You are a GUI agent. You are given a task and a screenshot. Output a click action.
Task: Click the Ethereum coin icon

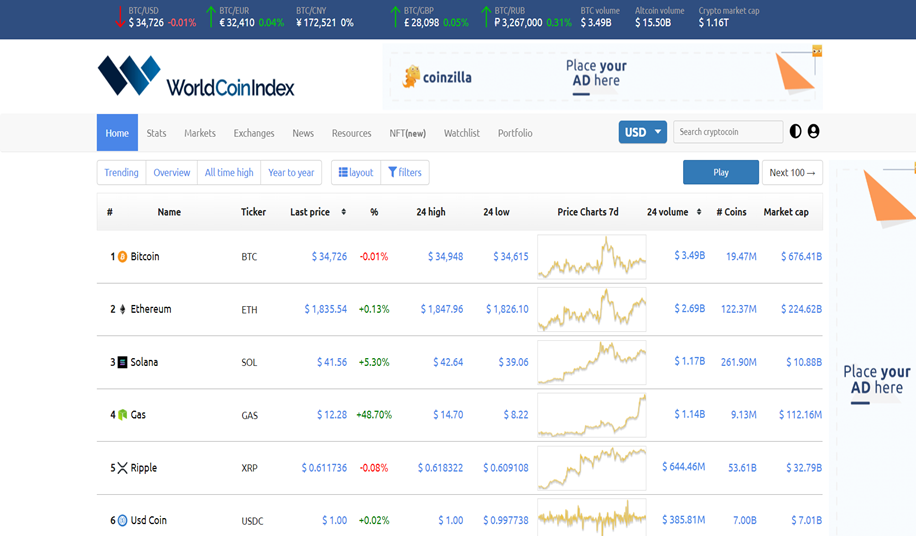(122, 309)
